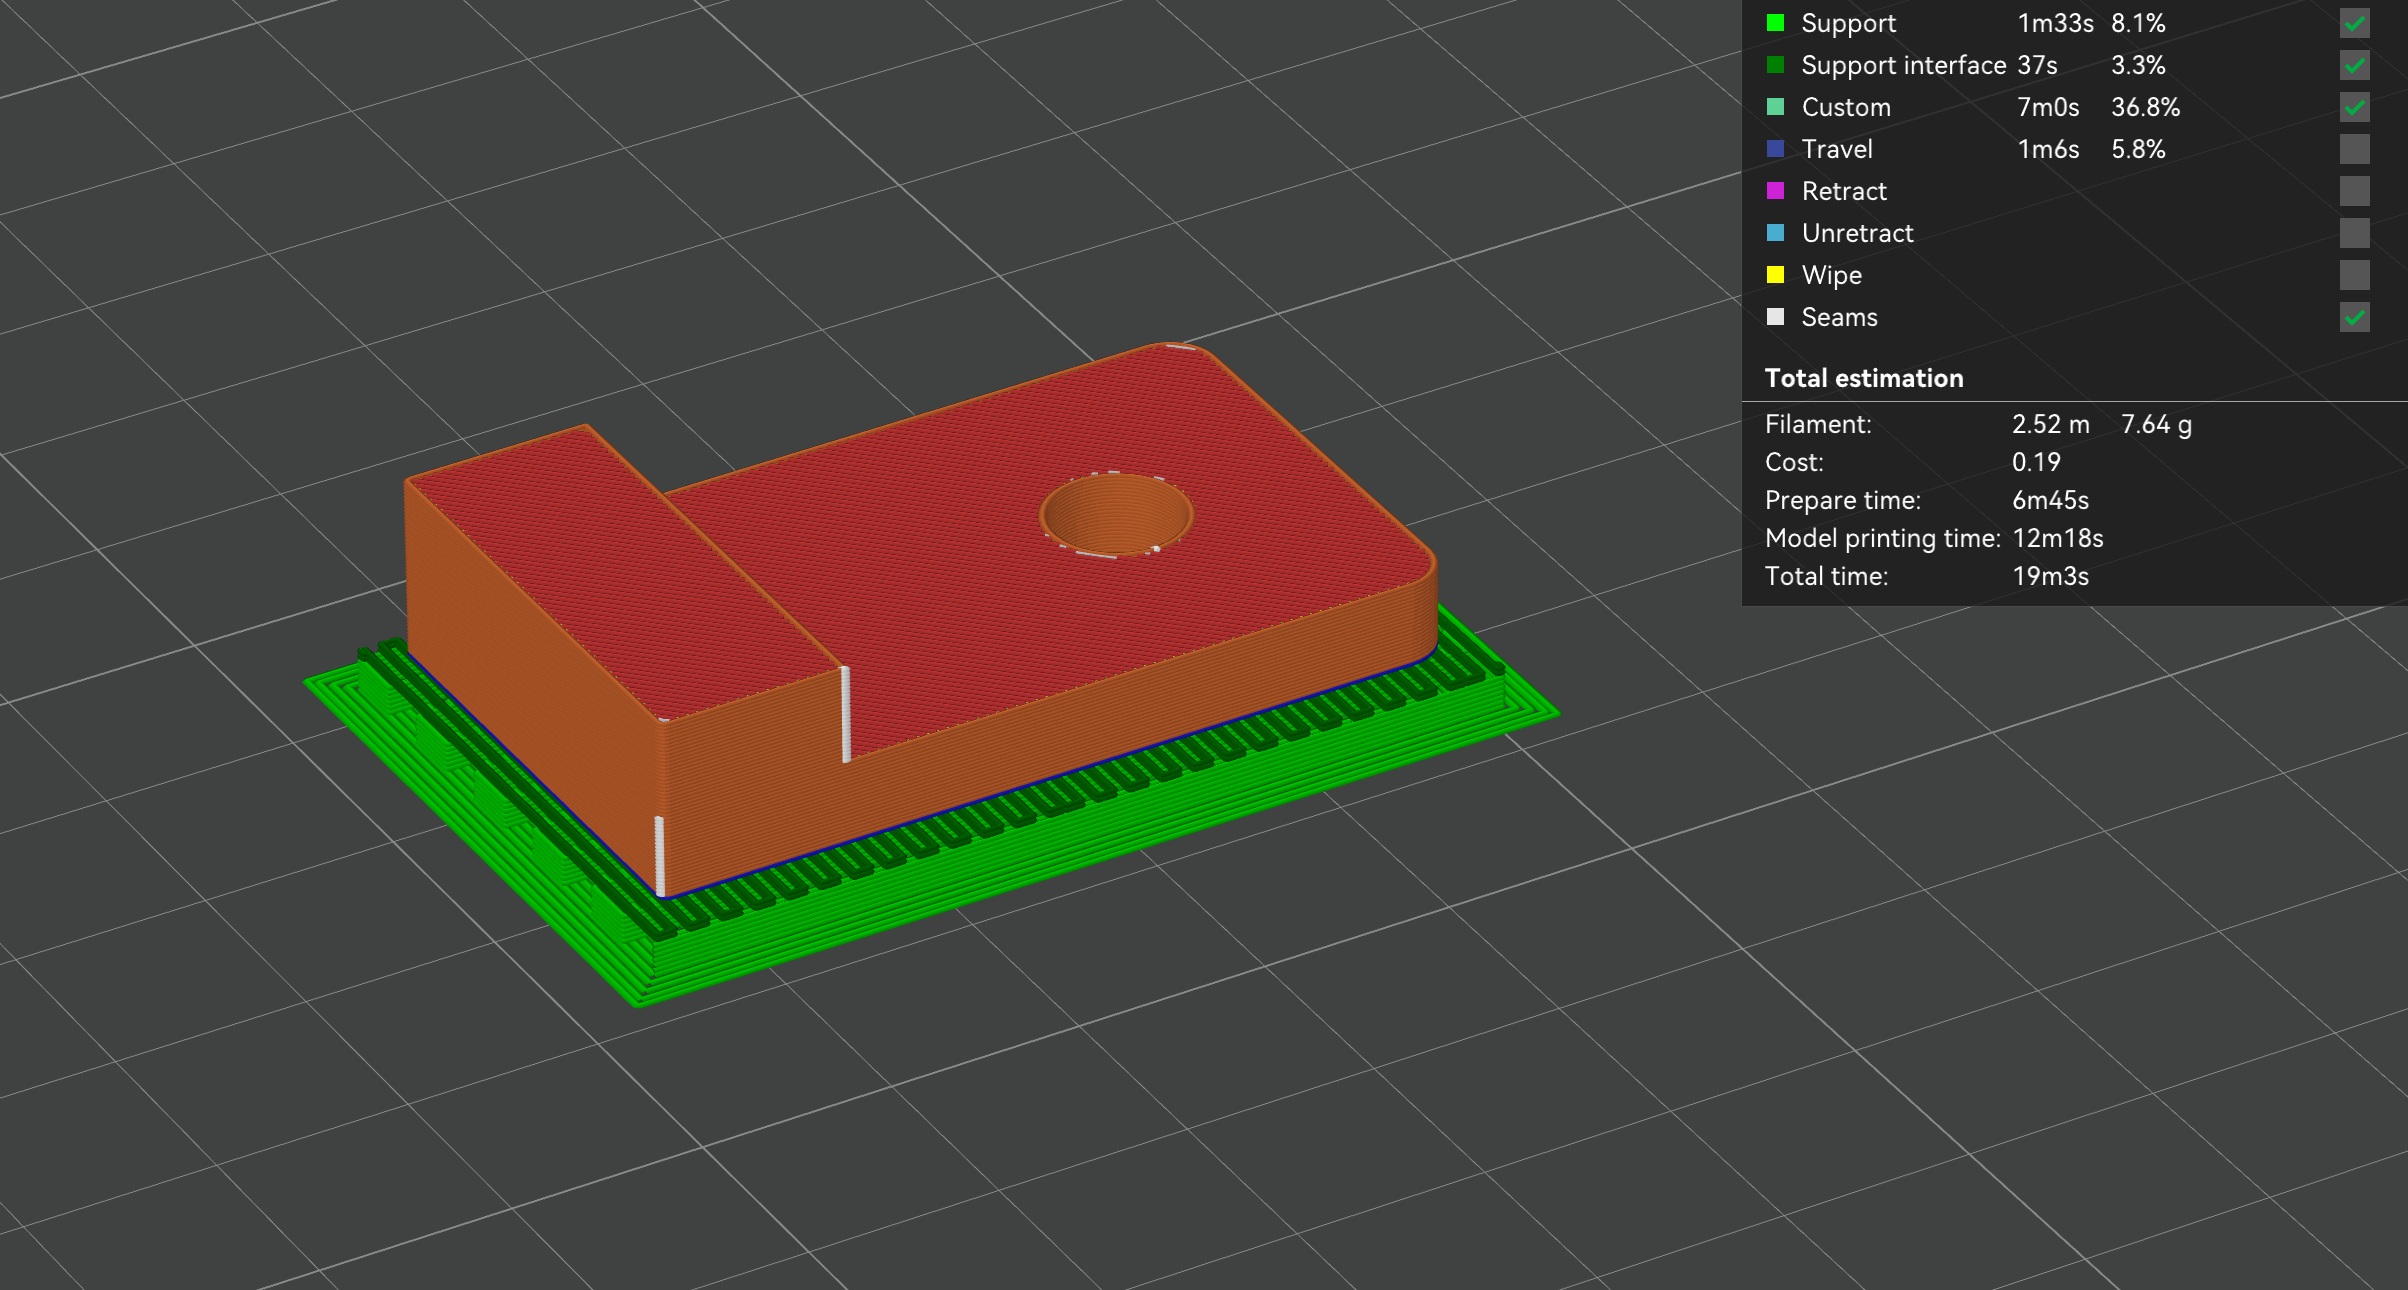Hide Support interface lines via checkbox

pos(2354,65)
